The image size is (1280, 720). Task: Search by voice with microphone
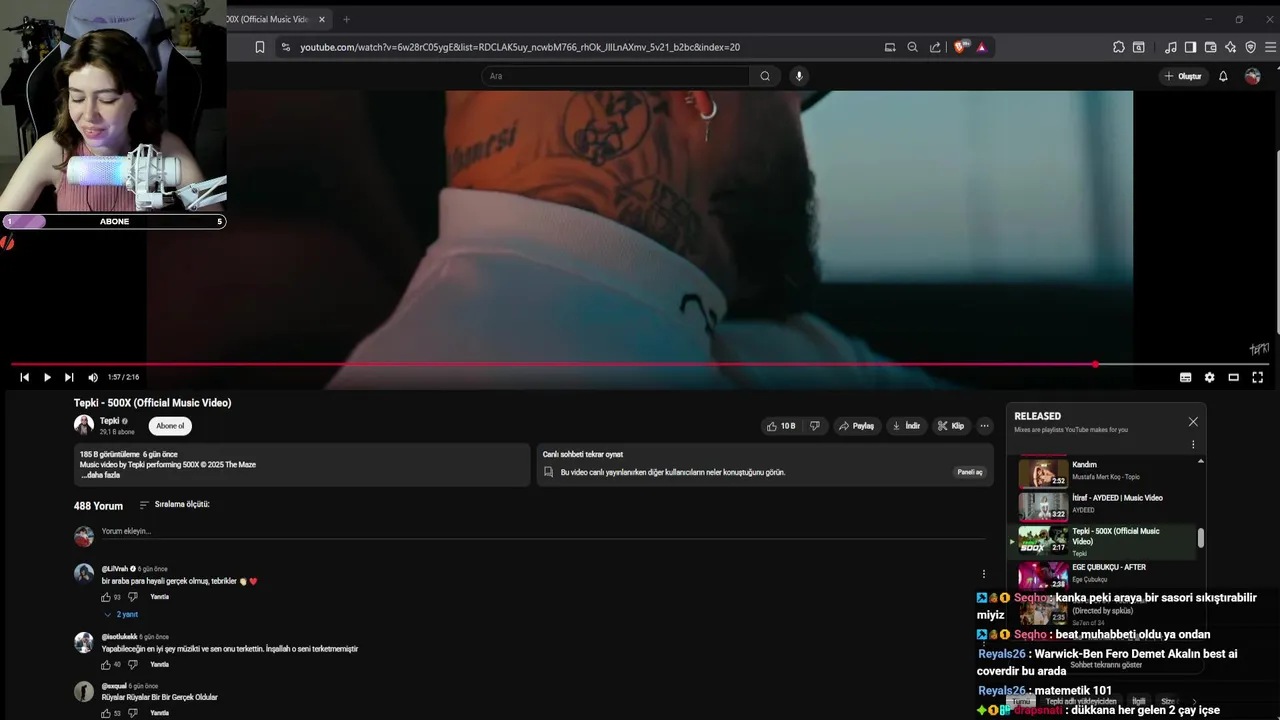pos(798,76)
